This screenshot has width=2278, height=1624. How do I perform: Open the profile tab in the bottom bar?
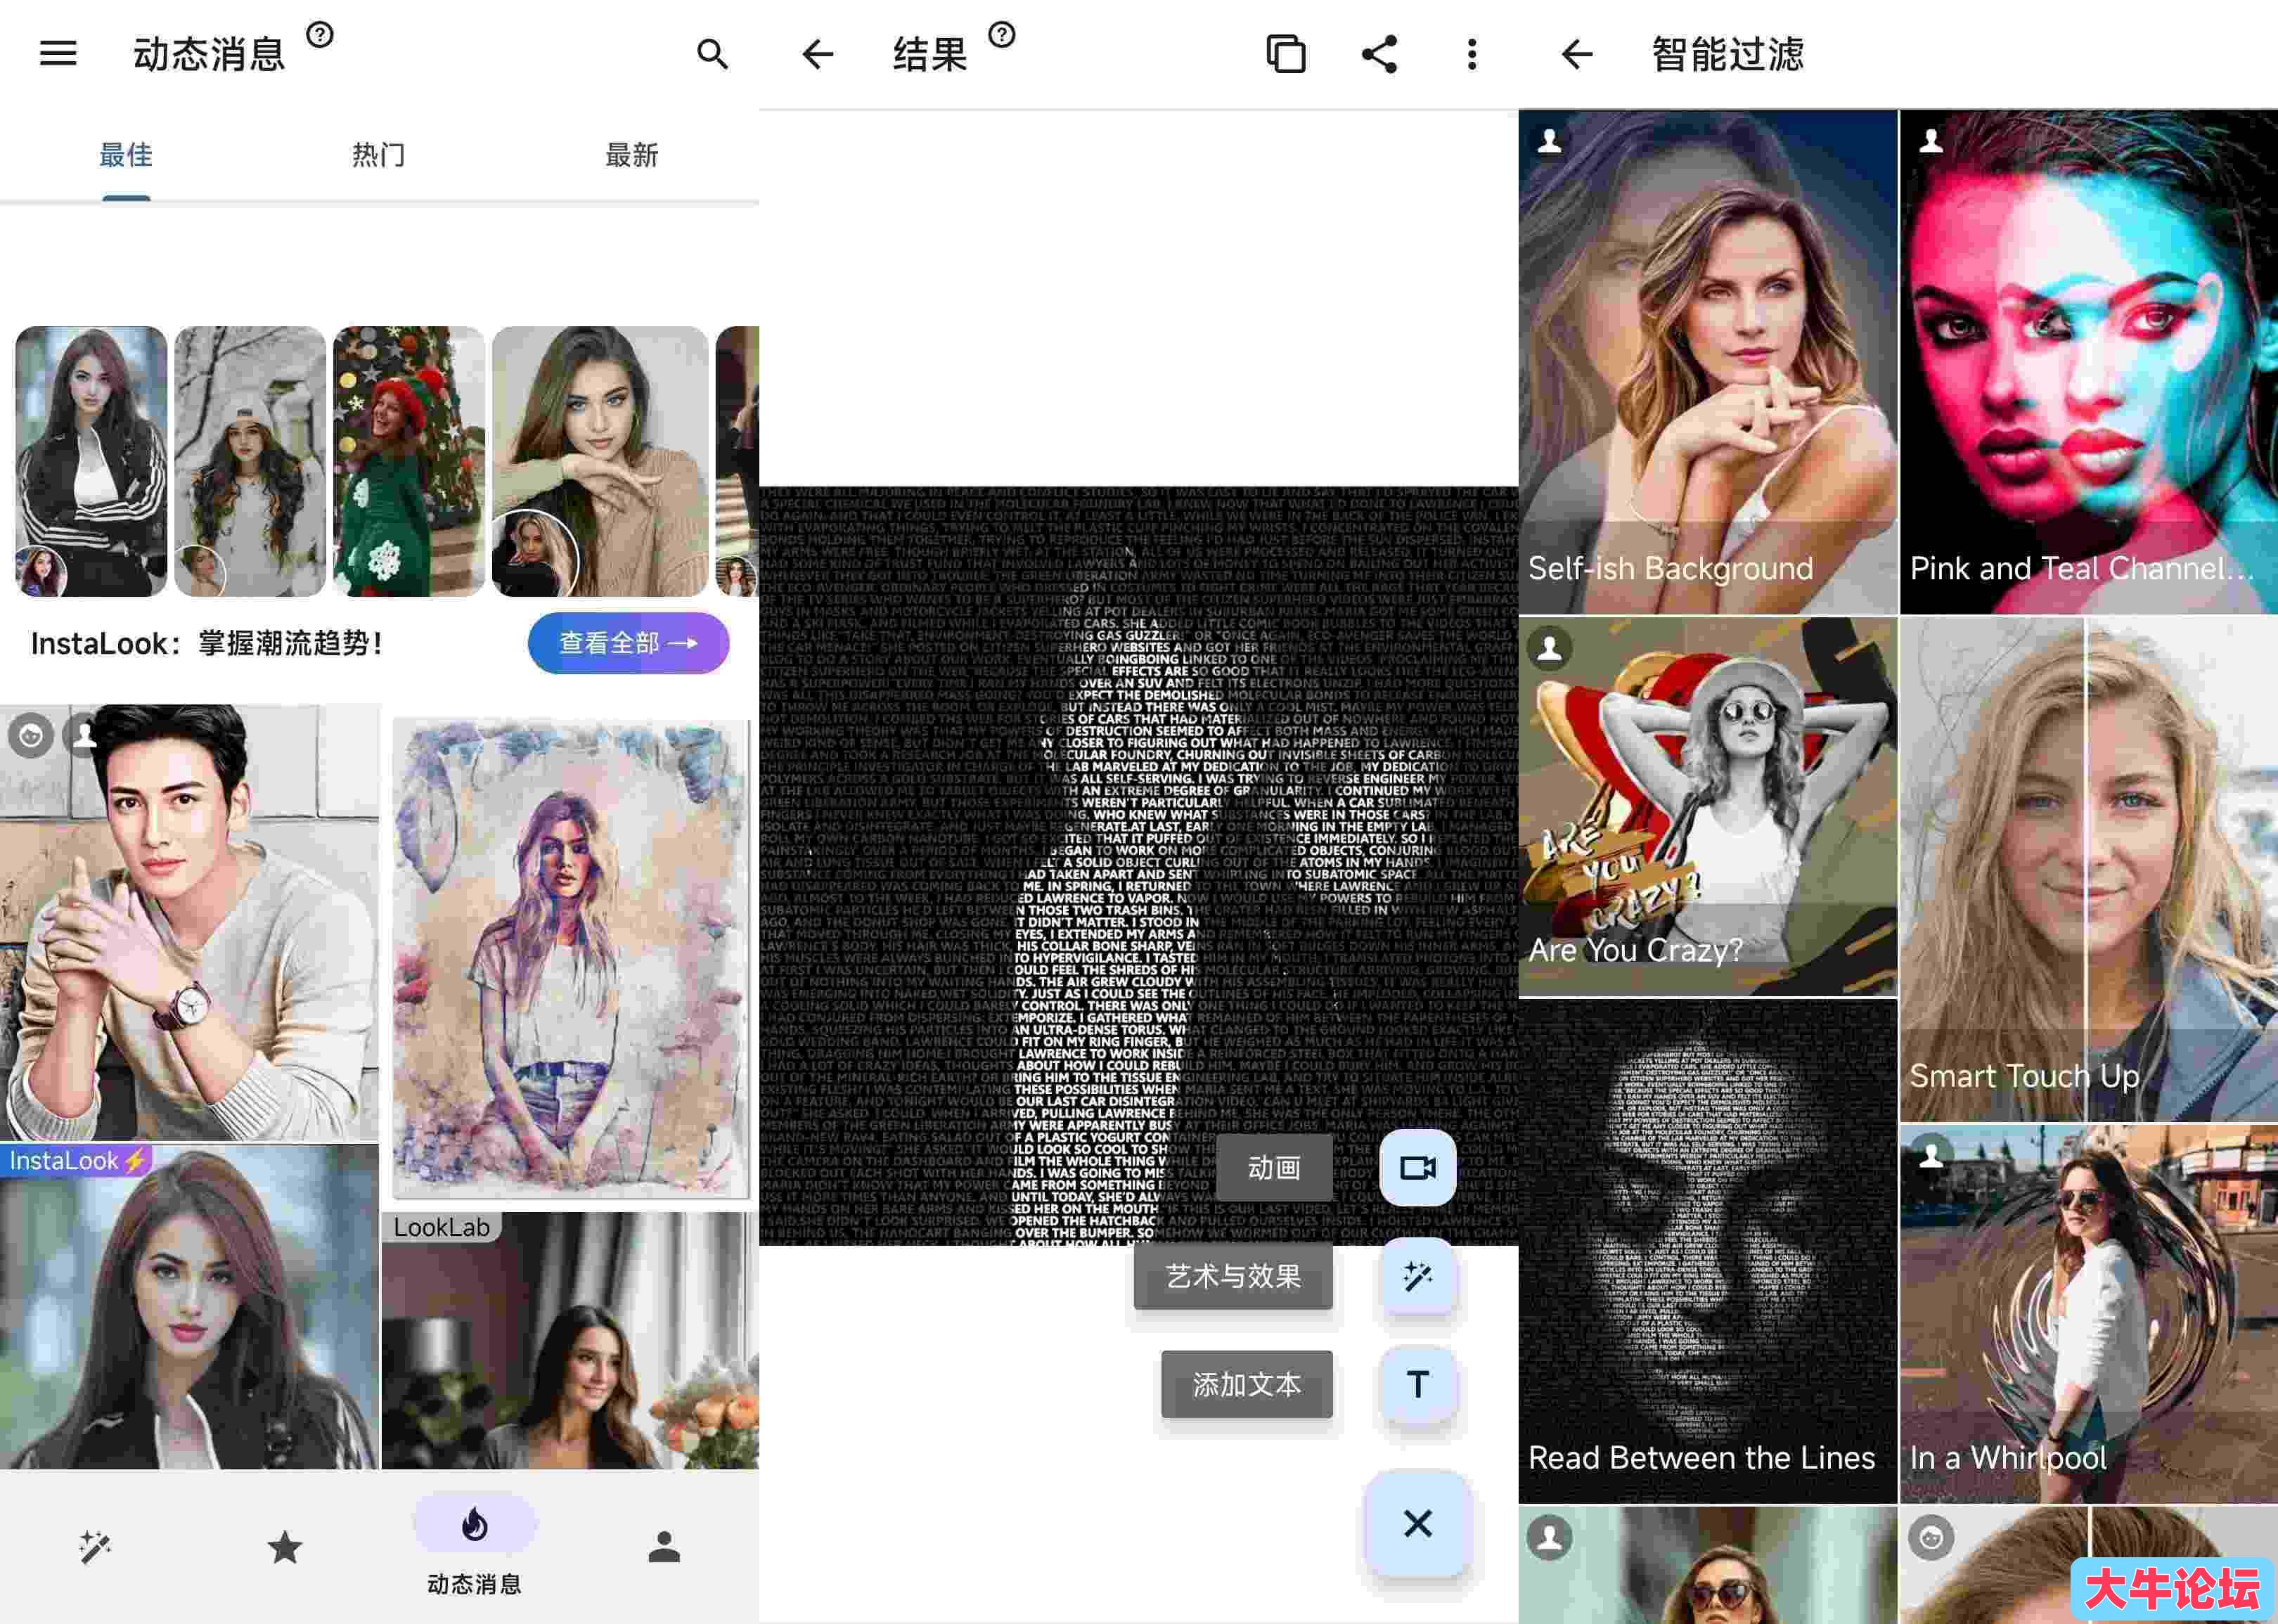[664, 1547]
